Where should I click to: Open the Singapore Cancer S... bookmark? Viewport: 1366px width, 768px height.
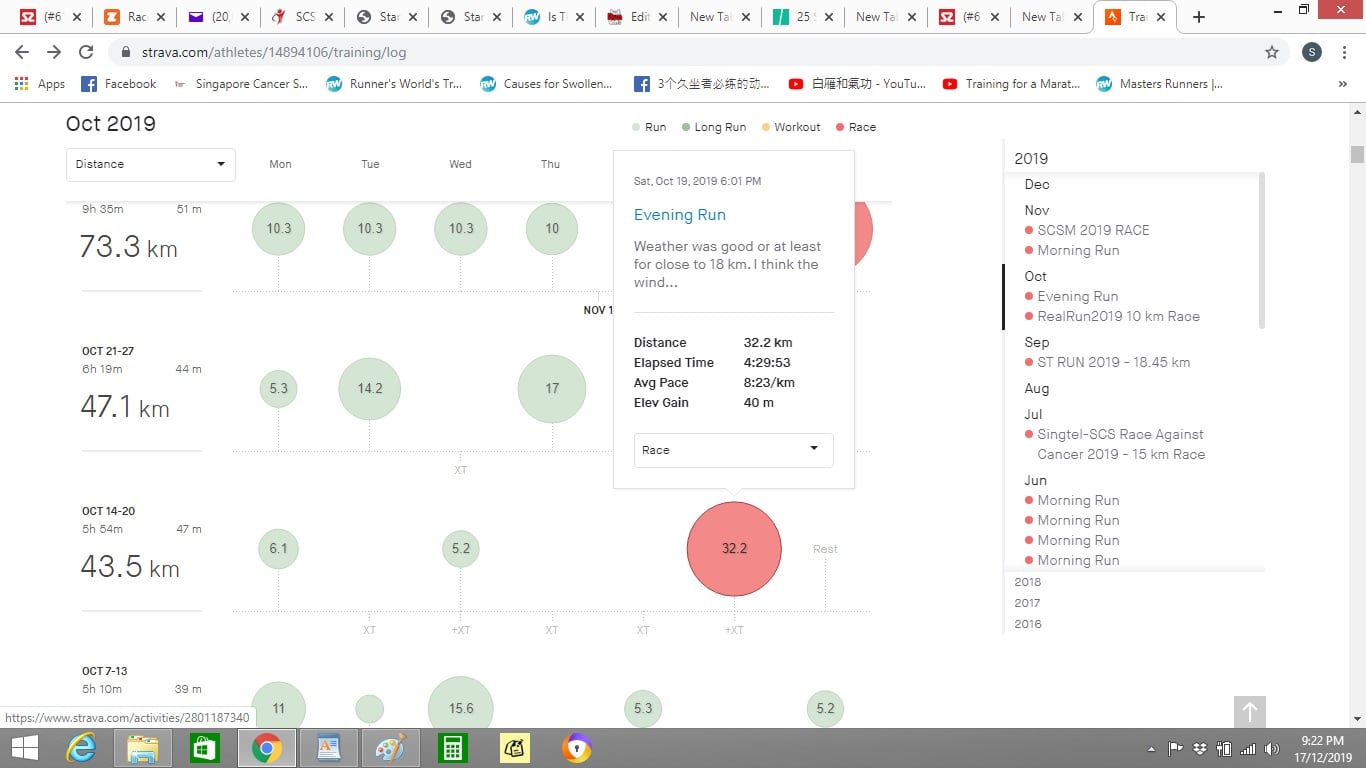(240, 84)
